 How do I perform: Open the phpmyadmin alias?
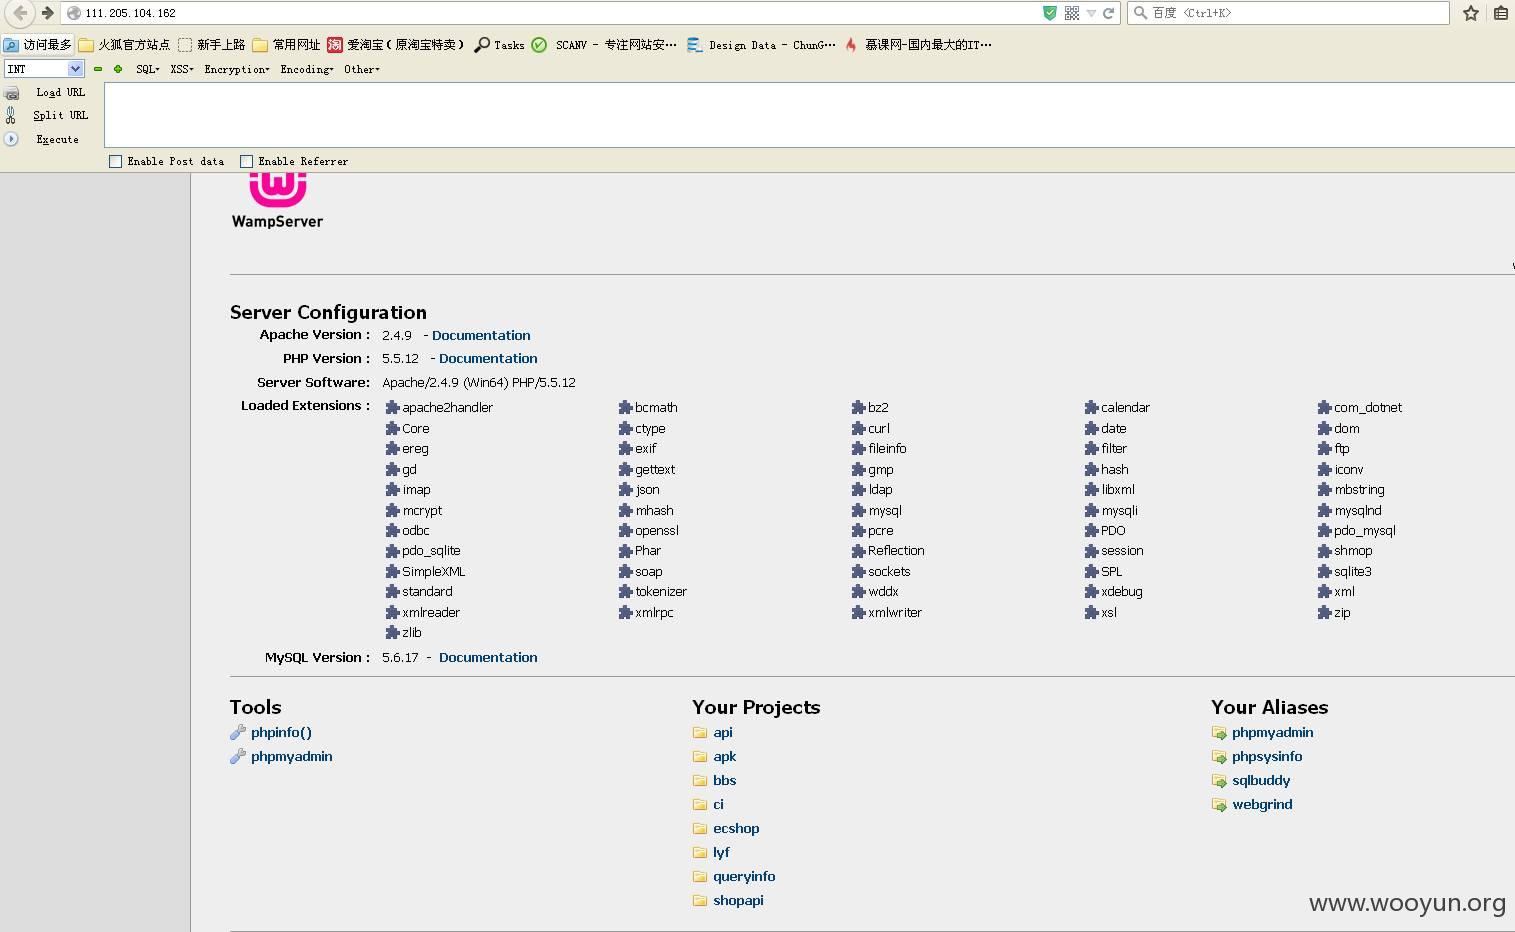click(1272, 733)
